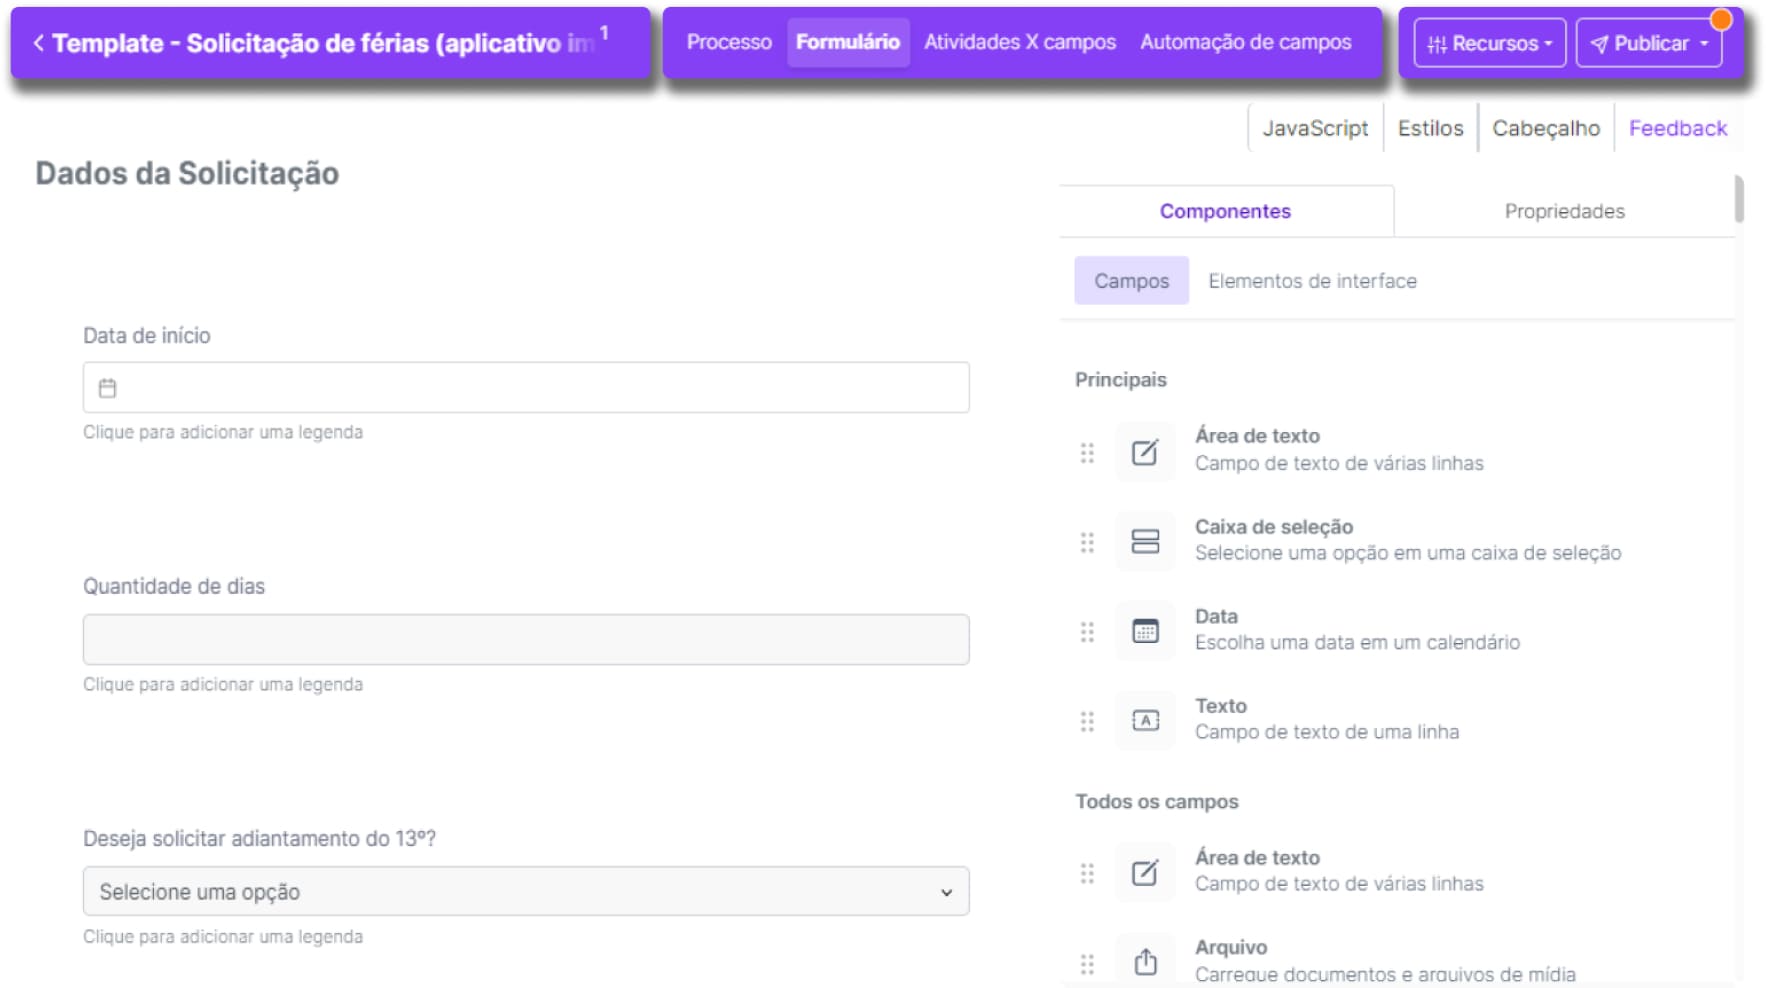Expand the Publicar dropdown arrow
This screenshot has width=1766, height=988.
(x=1706, y=43)
